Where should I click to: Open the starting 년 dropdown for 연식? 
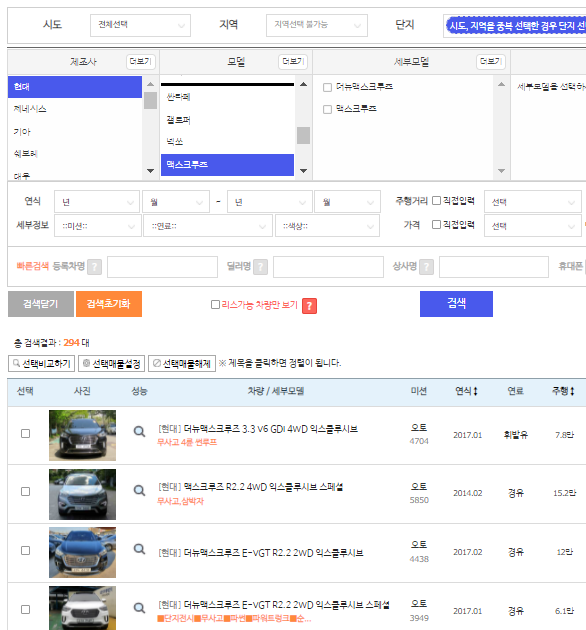(x=97, y=202)
